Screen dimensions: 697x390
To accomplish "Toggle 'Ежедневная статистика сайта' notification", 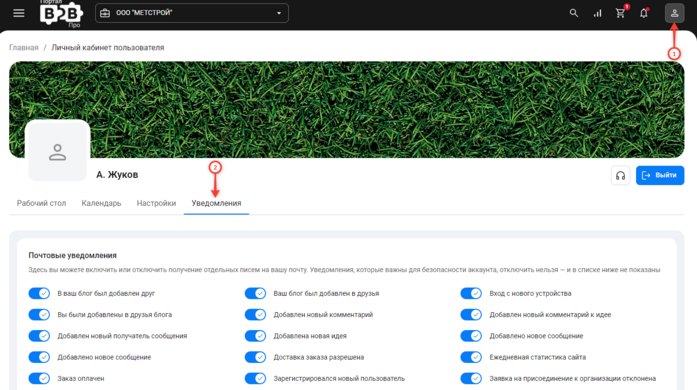I will tap(471, 357).
